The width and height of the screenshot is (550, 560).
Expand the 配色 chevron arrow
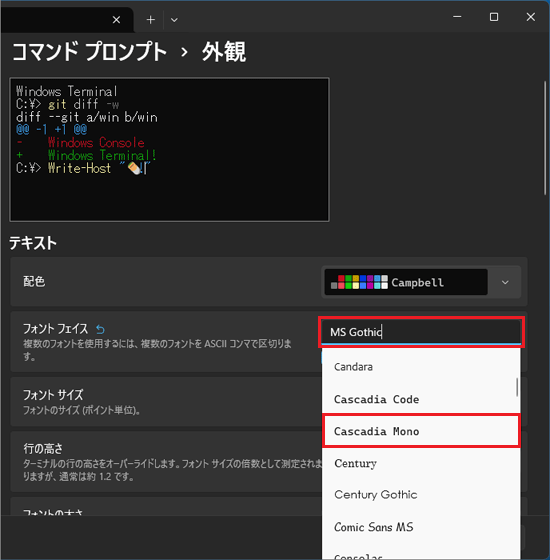505,282
